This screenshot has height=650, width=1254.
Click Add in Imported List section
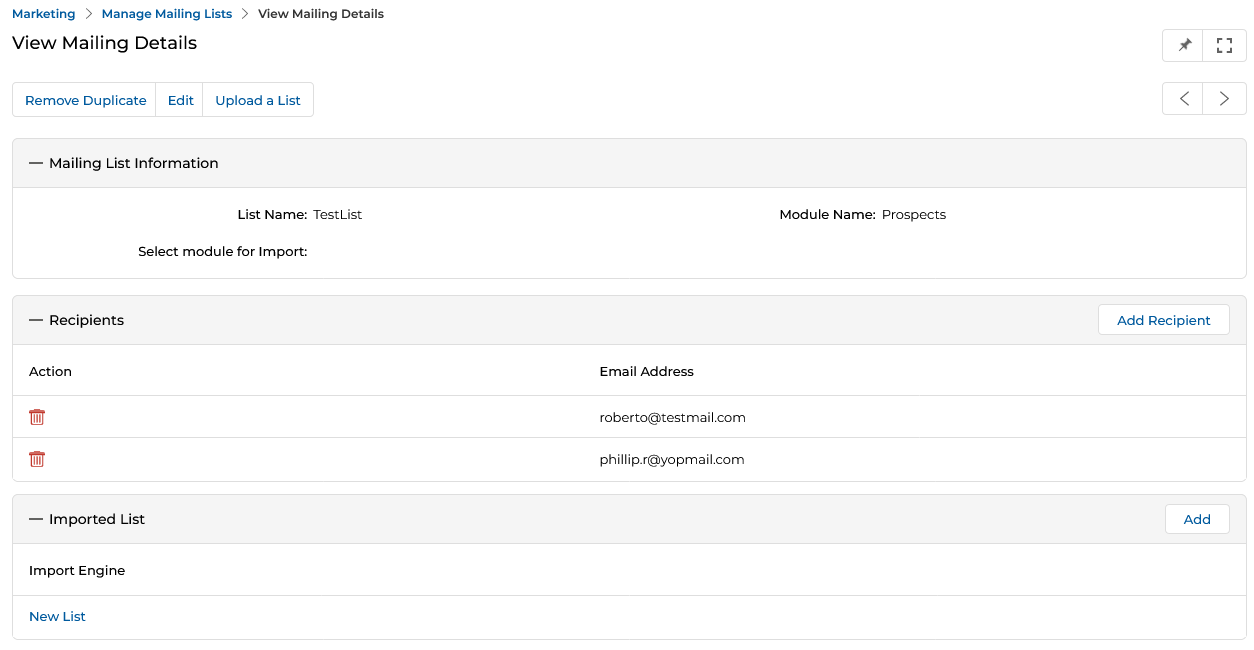click(x=1197, y=519)
